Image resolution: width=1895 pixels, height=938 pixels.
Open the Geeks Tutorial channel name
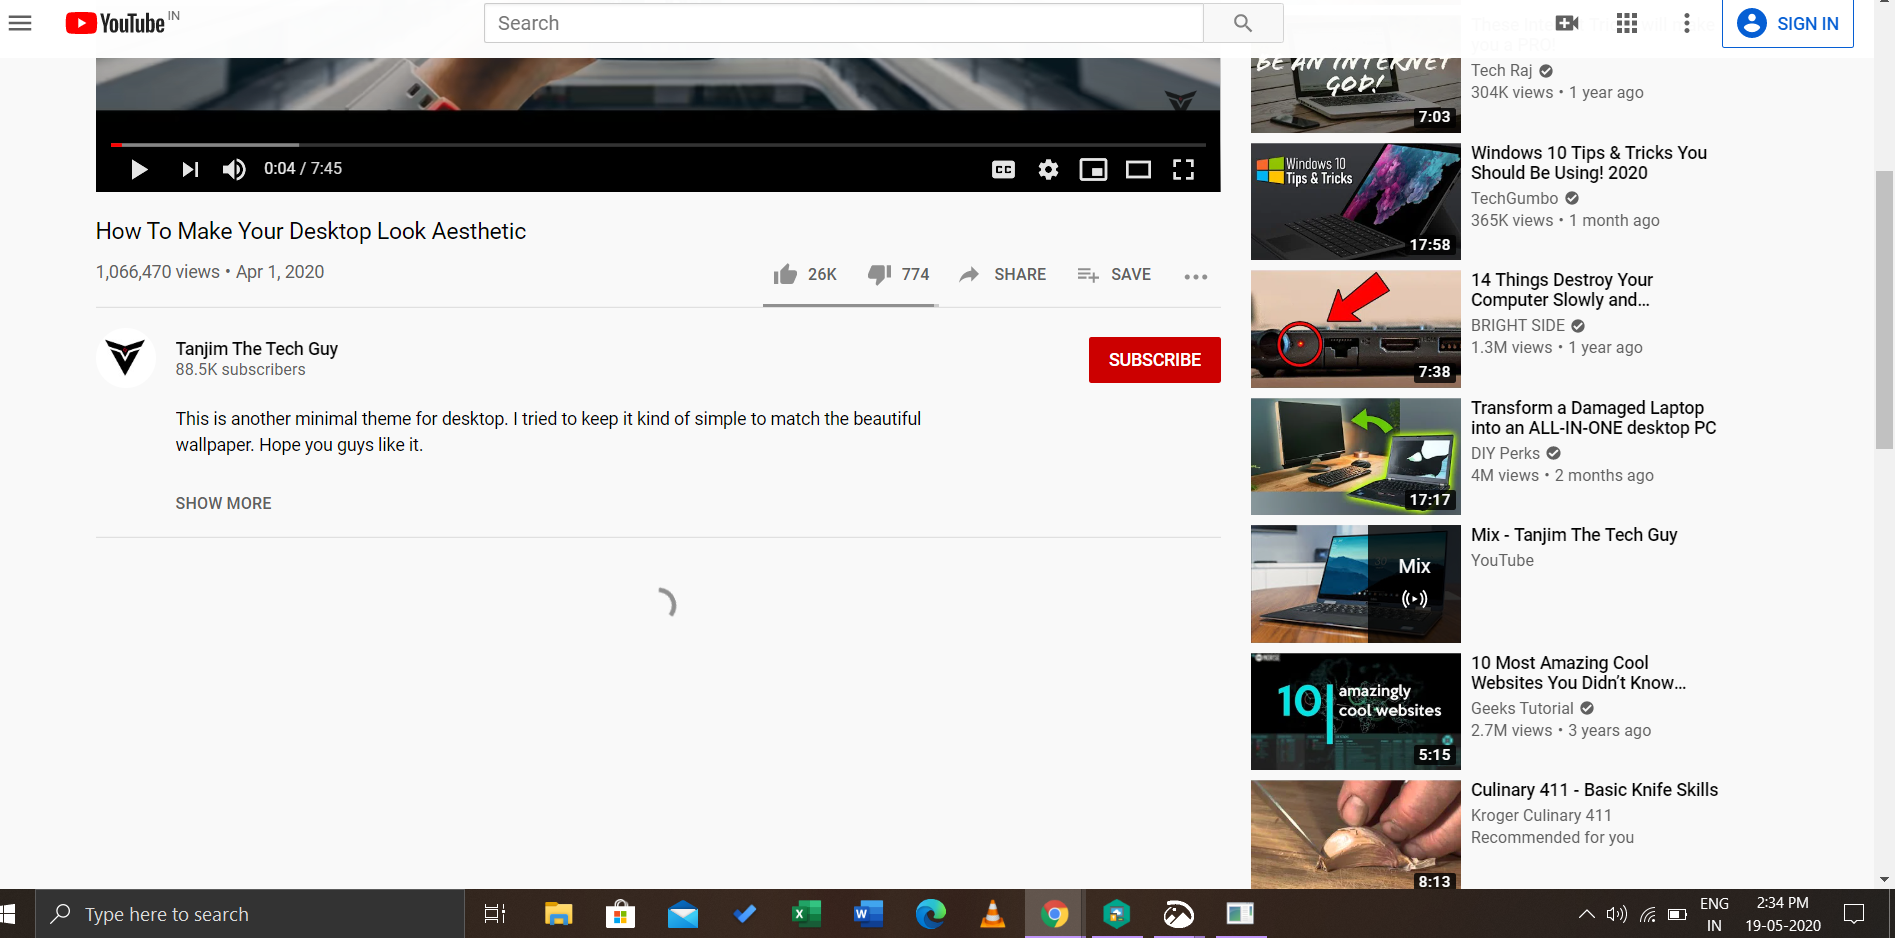click(x=1522, y=708)
